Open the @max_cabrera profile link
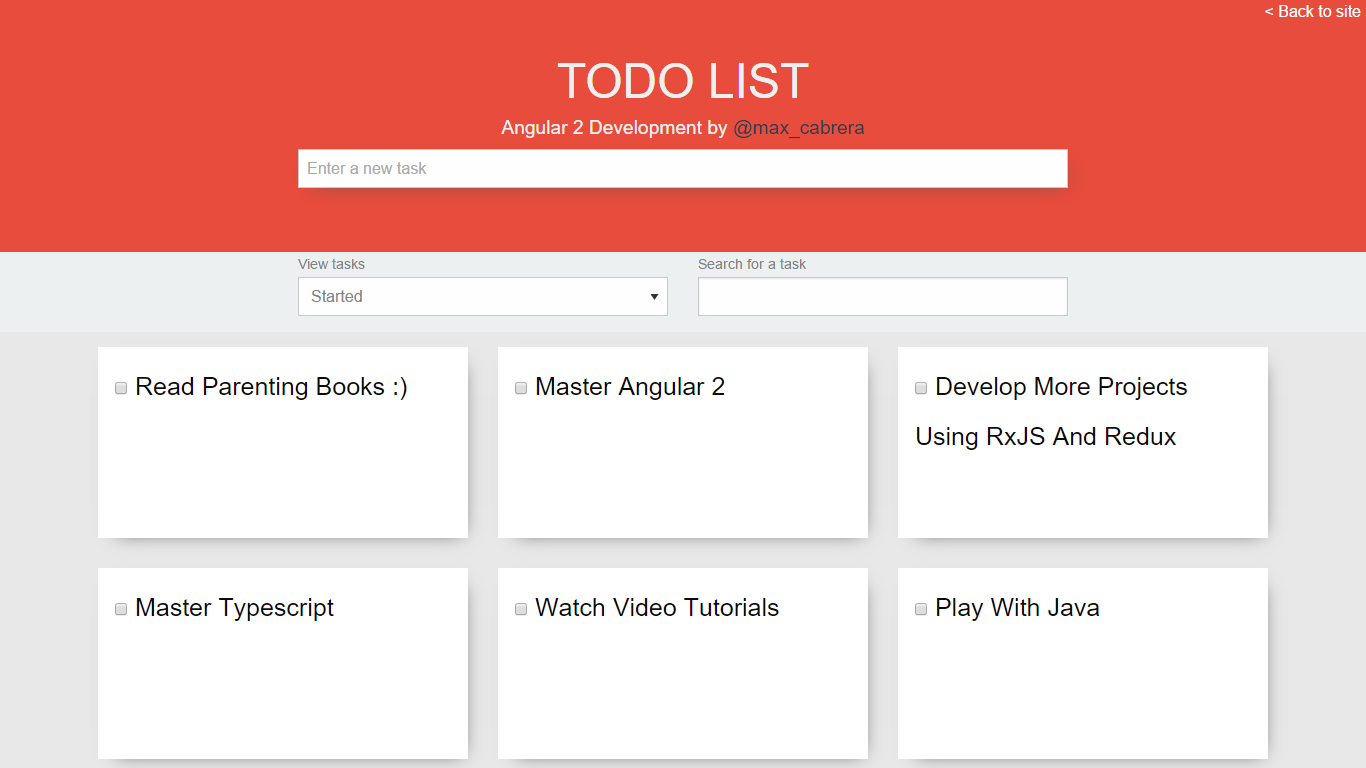1366x768 pixels. [x=800, y=127]
